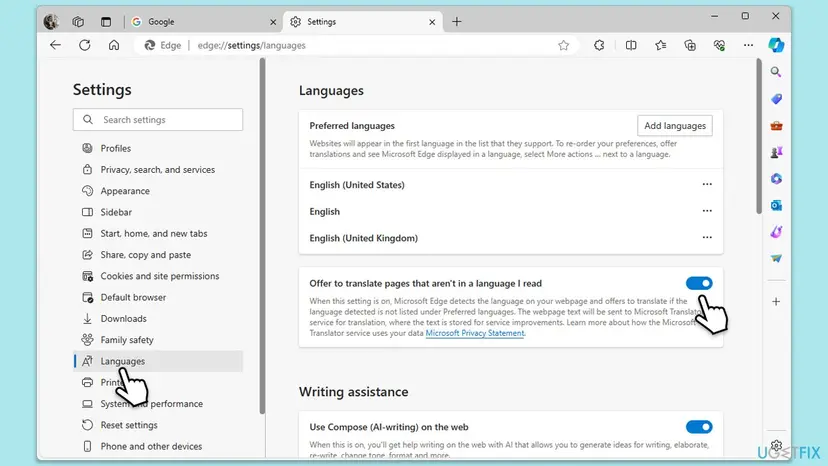
Task: Click the settings navigation scrollbar
Action: (x=262, y=237)
